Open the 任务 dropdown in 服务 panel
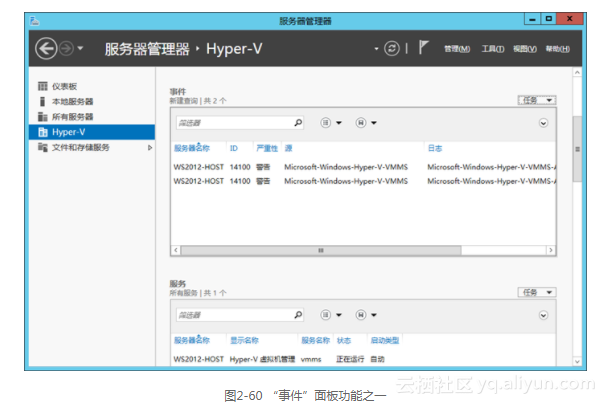This screenshot has width=606, height=405. point(537,293)
